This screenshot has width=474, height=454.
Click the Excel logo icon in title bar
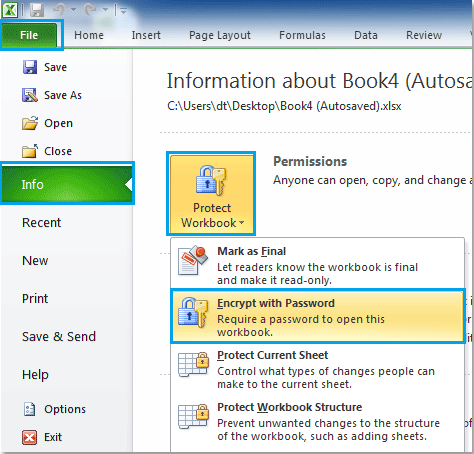[x=10, y=10]
